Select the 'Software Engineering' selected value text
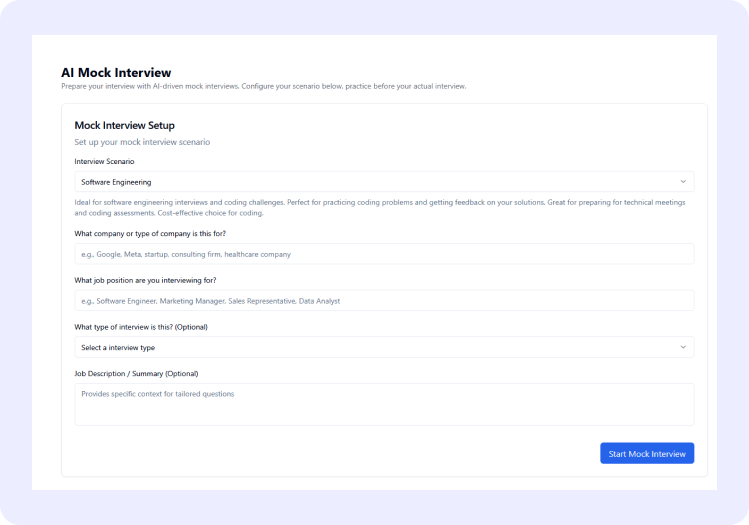 (116, 182)
